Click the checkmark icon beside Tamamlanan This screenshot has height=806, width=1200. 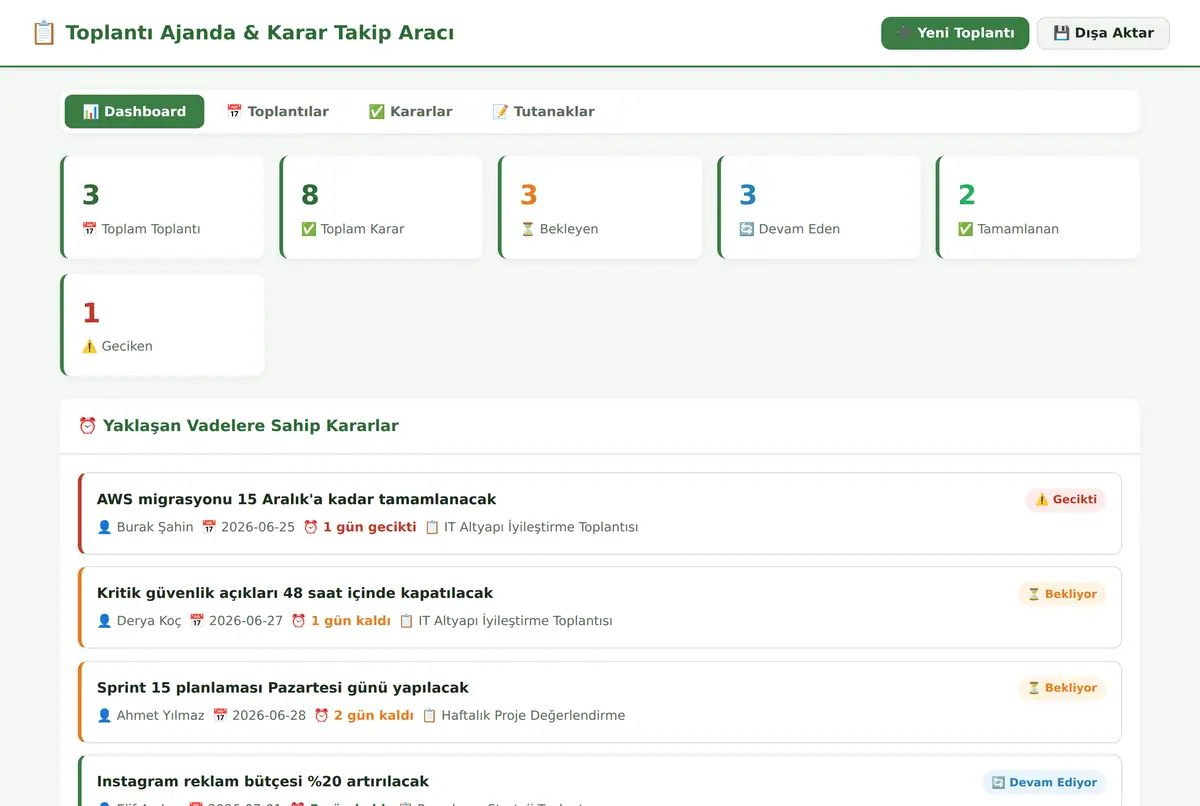pos(965,229)
